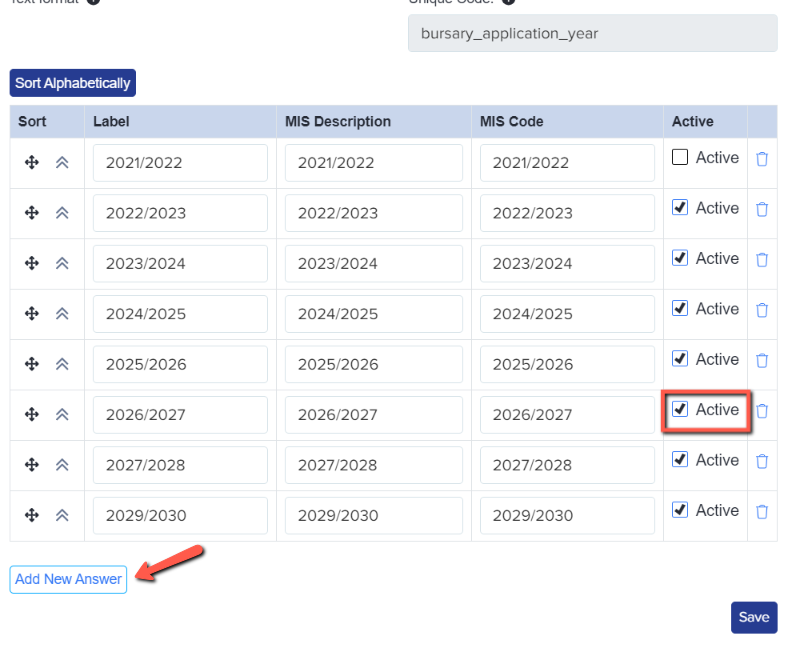Disable the Active checkbox for 2029/2030

pos(680,510)
